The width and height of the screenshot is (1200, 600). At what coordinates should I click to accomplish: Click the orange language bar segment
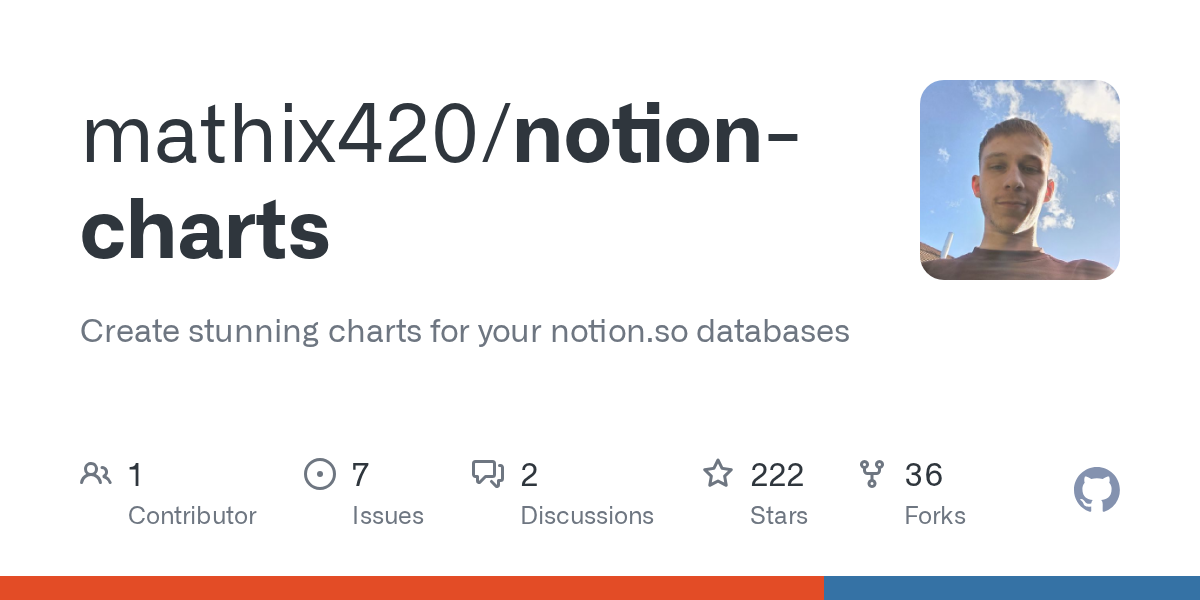tap(412, 588)
